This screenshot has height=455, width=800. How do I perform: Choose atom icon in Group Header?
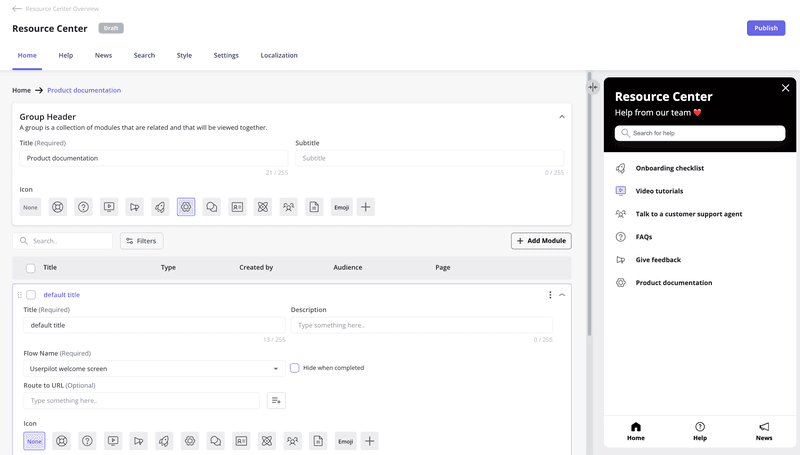tap(263, 207)
